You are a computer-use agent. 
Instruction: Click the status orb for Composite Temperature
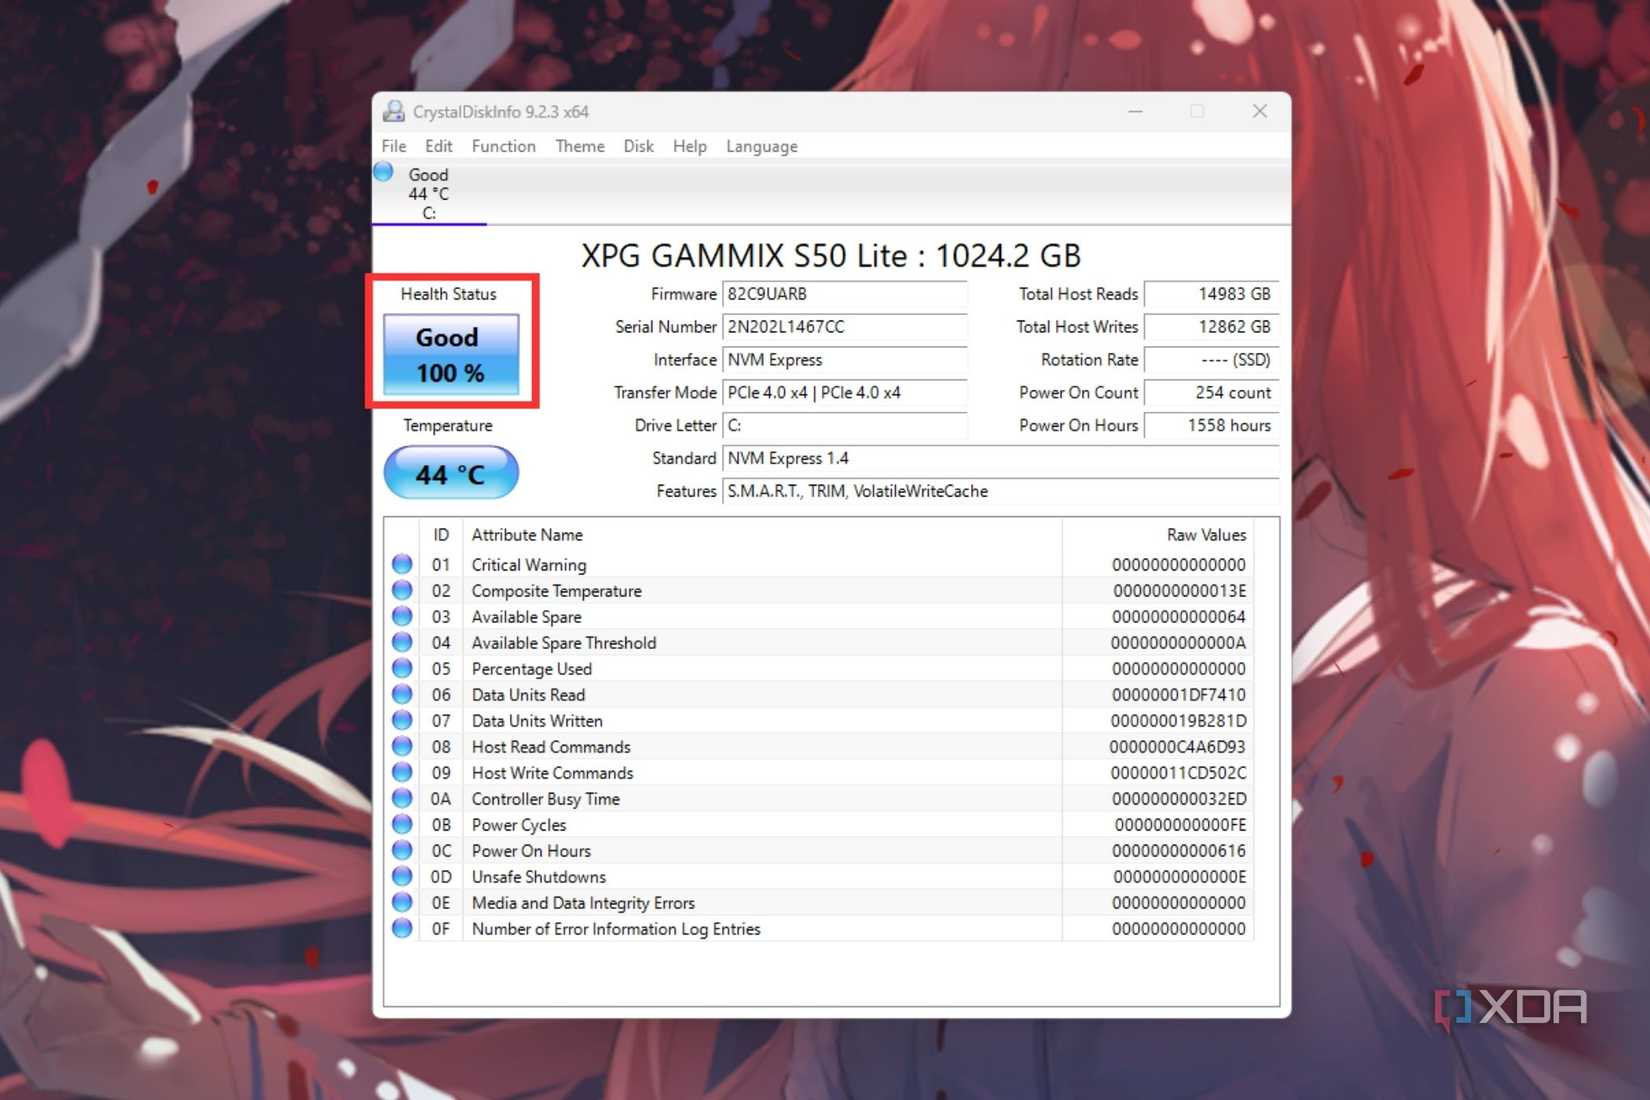tap(402, 590)
